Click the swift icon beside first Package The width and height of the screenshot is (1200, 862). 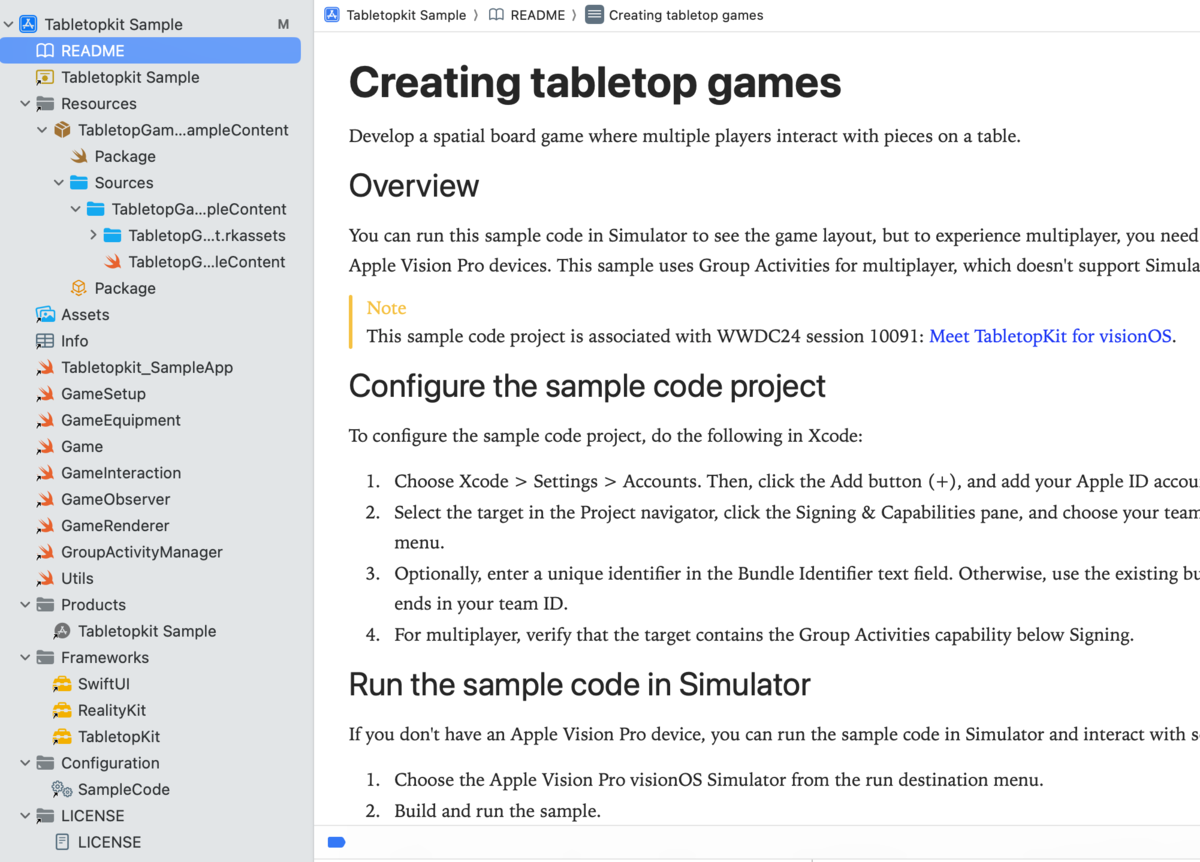[x=78, y=157]
